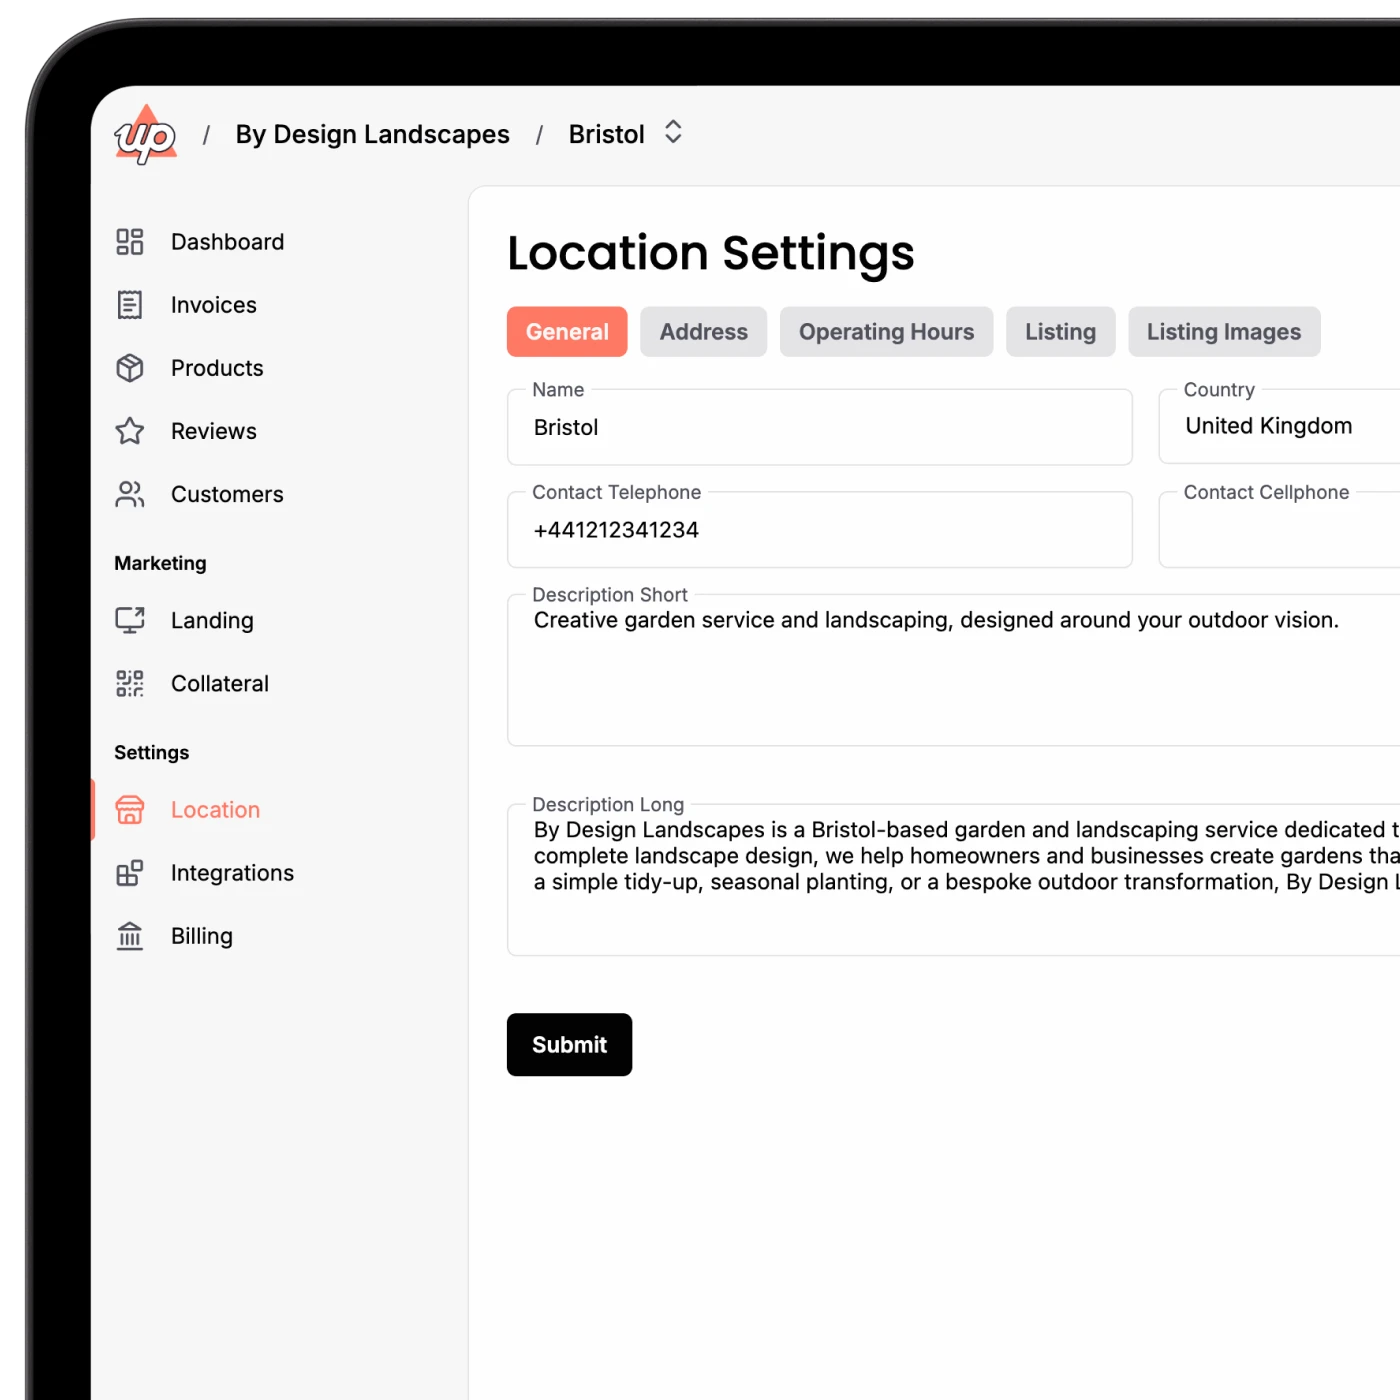The height and width of the screenshot is (1400, 1400).
Task: Open Integrations under Settings
Action: [232, 873]
